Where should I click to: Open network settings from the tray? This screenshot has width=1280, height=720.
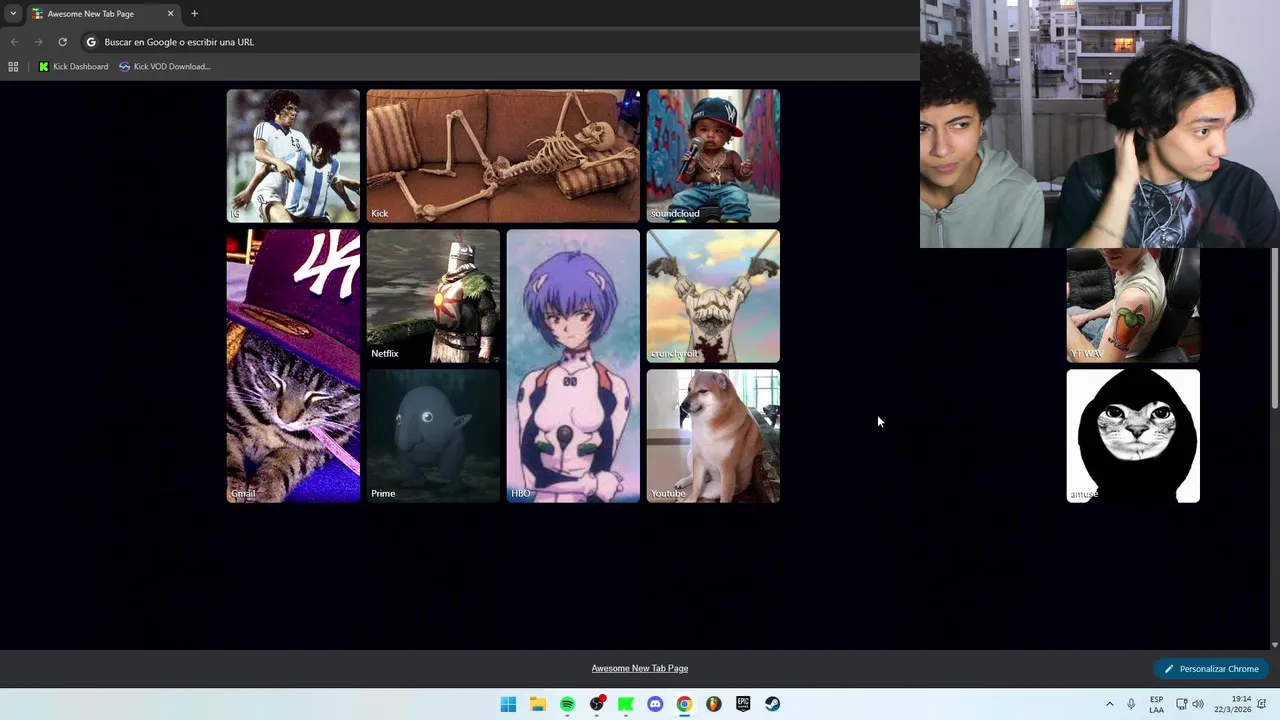pyautogui.click(x=1181, y=704)
